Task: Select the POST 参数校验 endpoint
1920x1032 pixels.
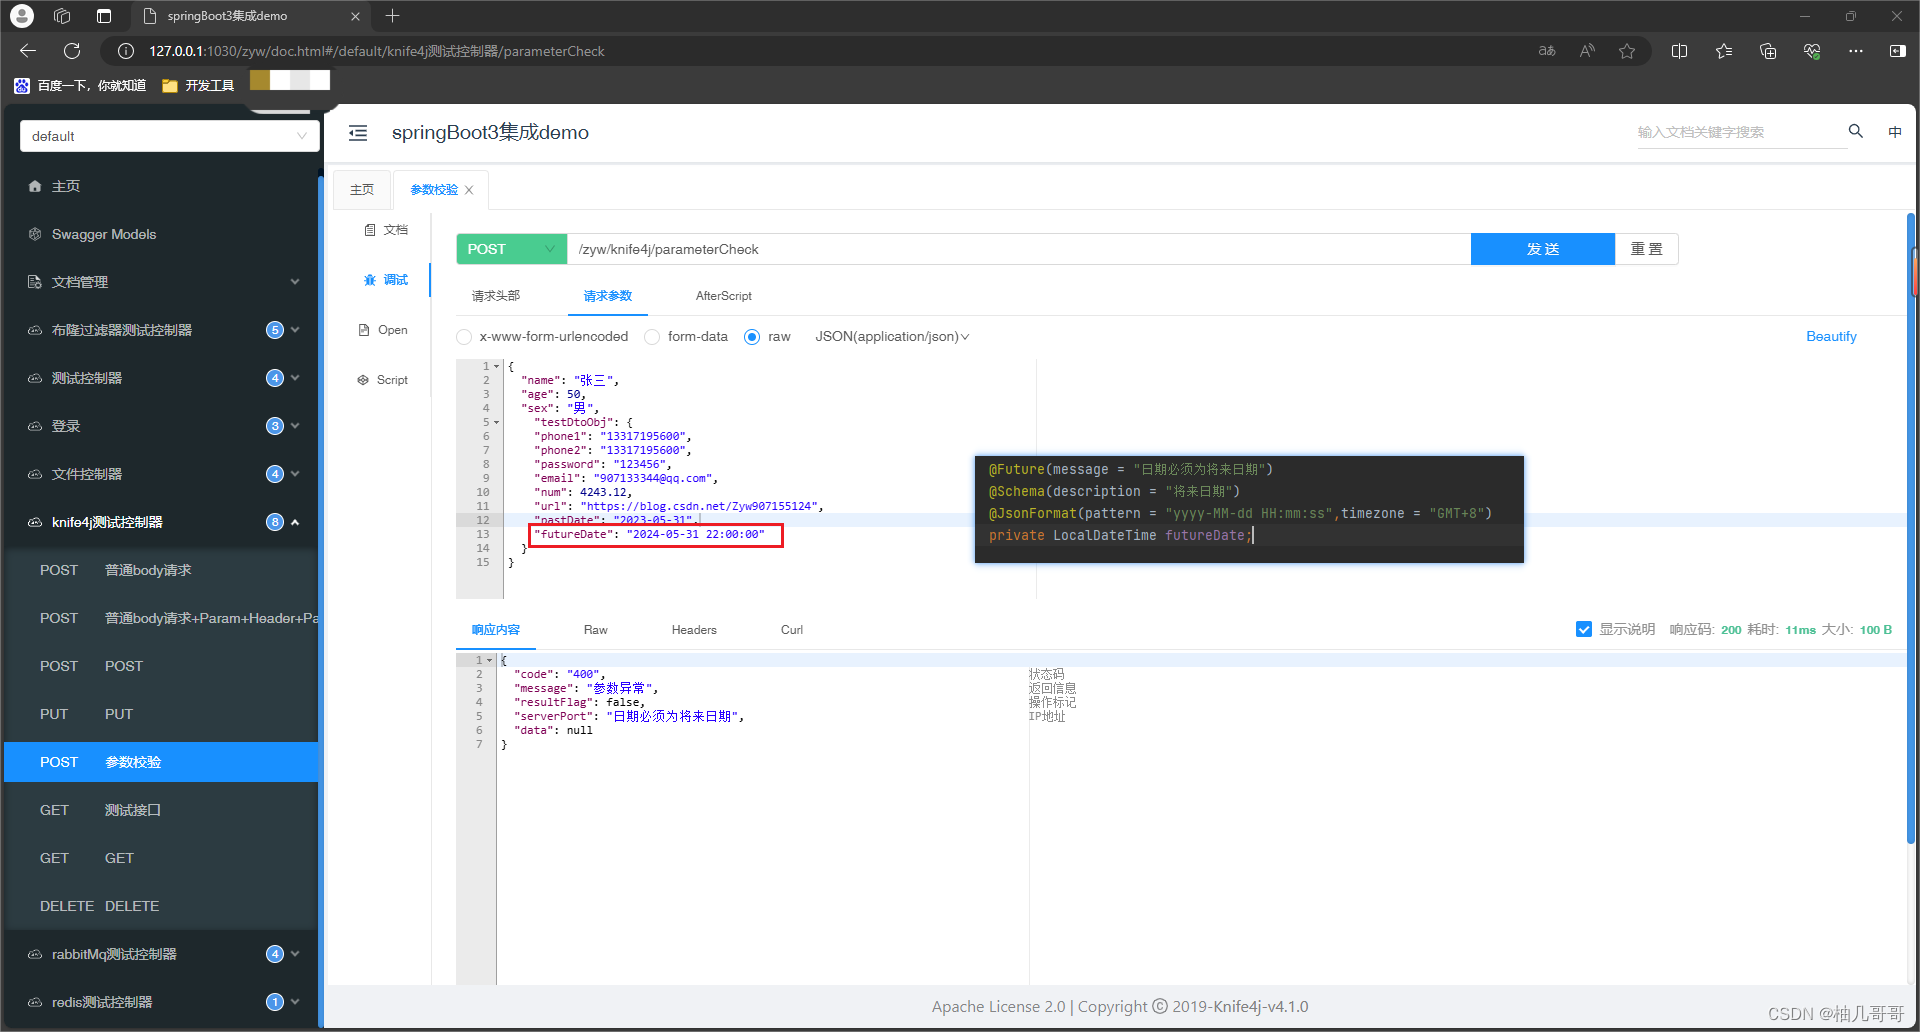Action: coord(160,762)
